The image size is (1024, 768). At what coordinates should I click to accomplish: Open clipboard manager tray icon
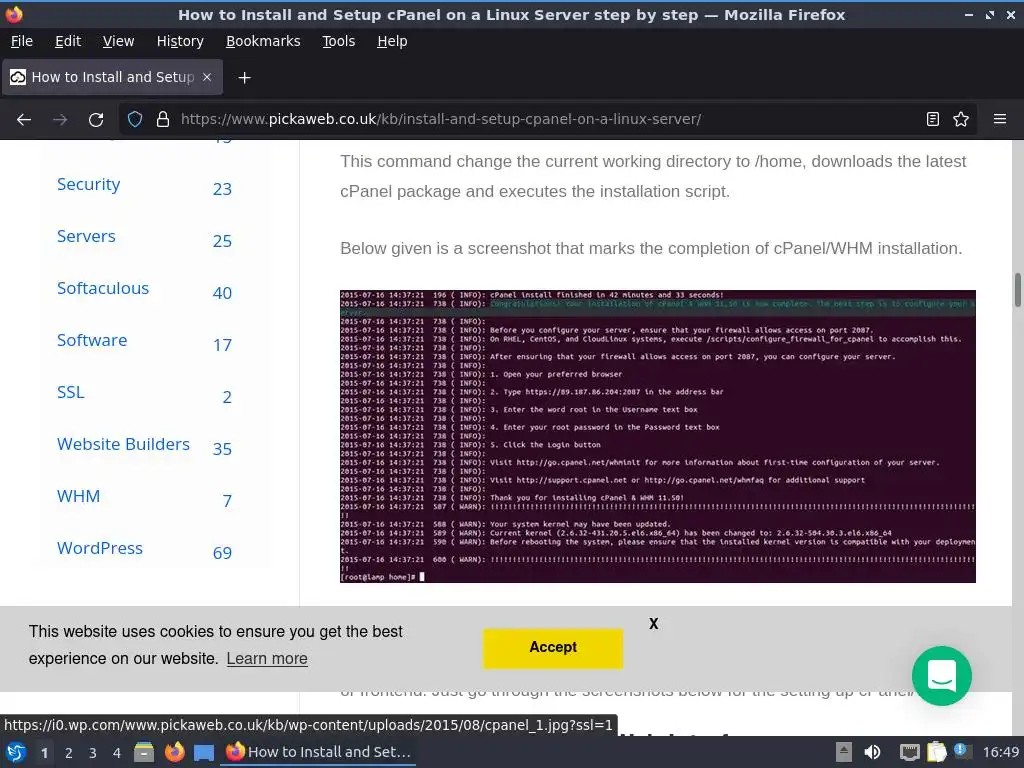pos(936,752)
